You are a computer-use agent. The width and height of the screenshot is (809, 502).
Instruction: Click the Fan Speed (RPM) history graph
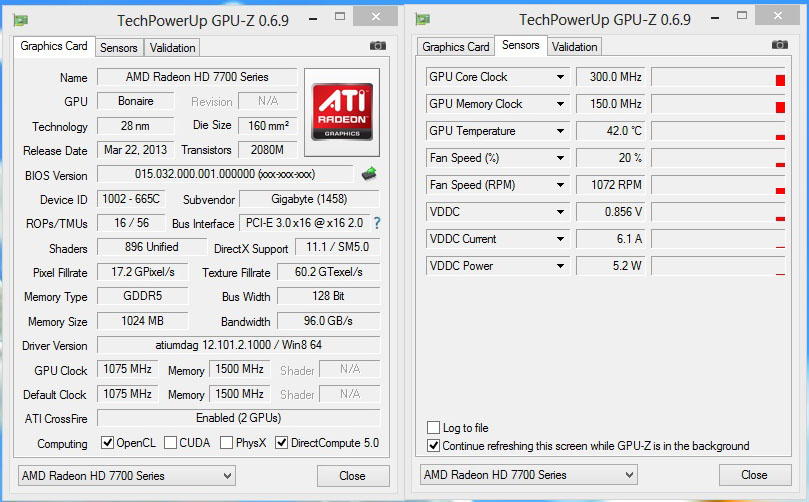click(x=718, y=185)
